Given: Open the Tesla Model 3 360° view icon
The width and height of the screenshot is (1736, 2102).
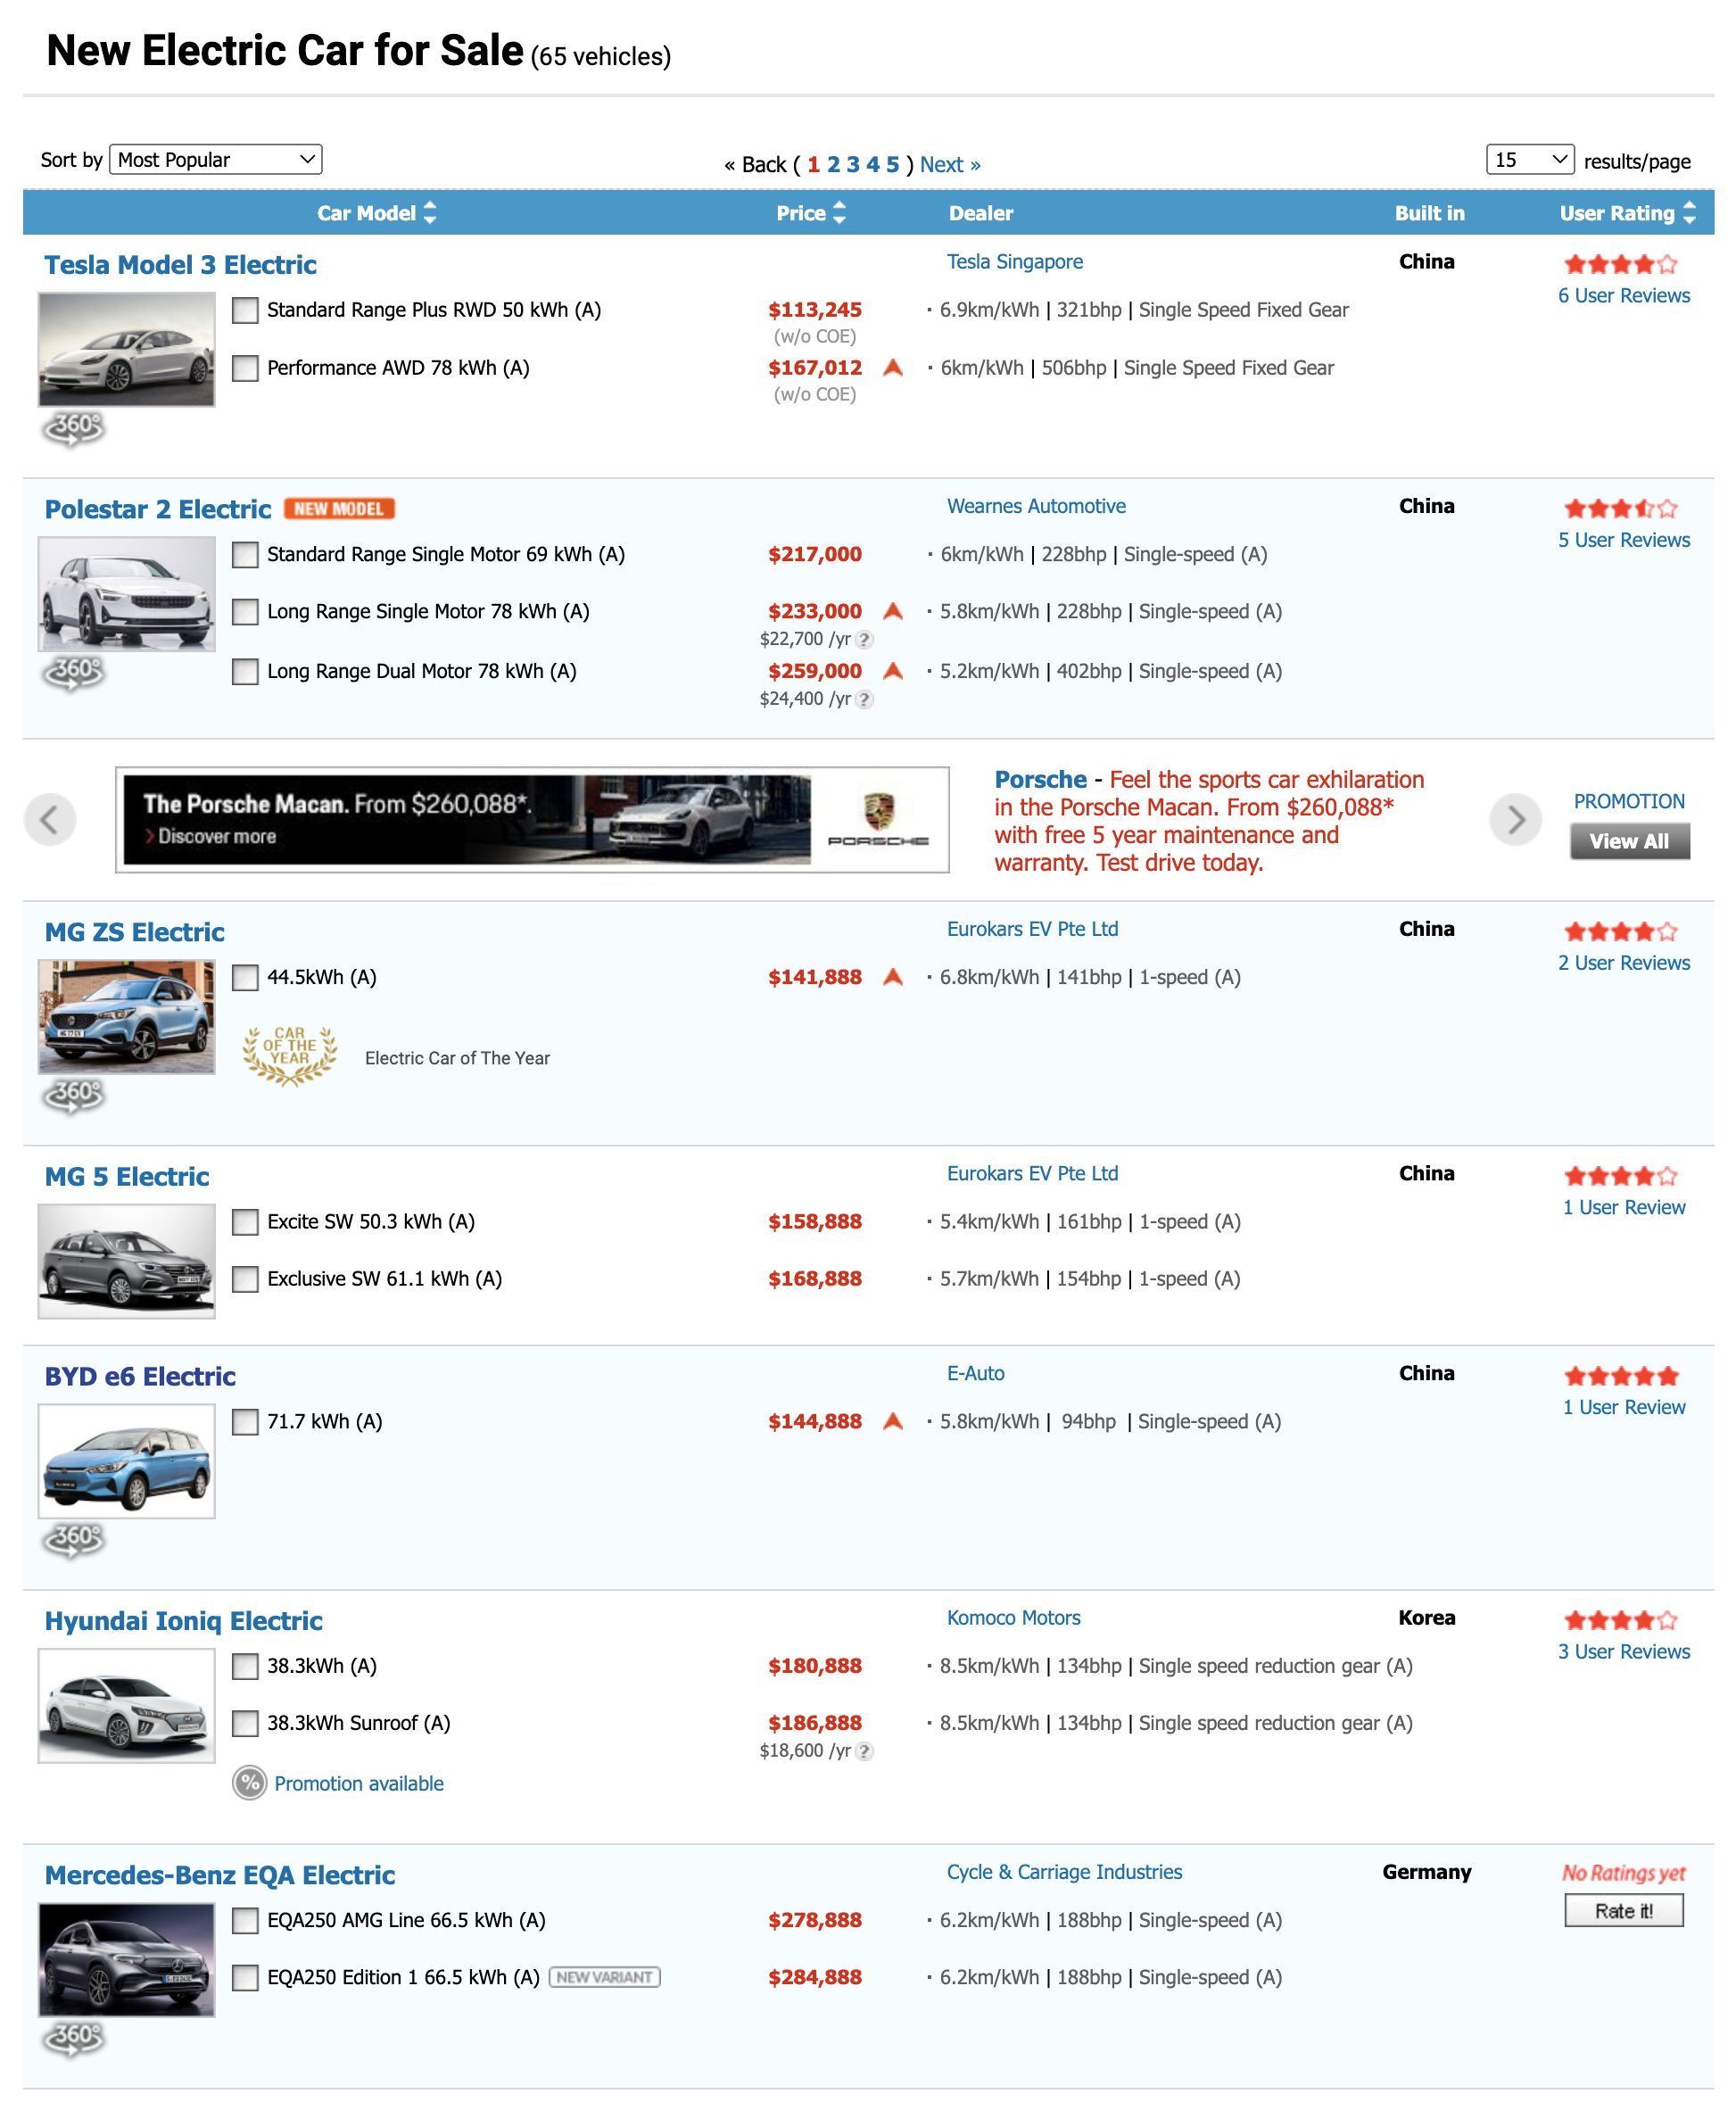Looking at the screenshot, I should tap(73, 429).
